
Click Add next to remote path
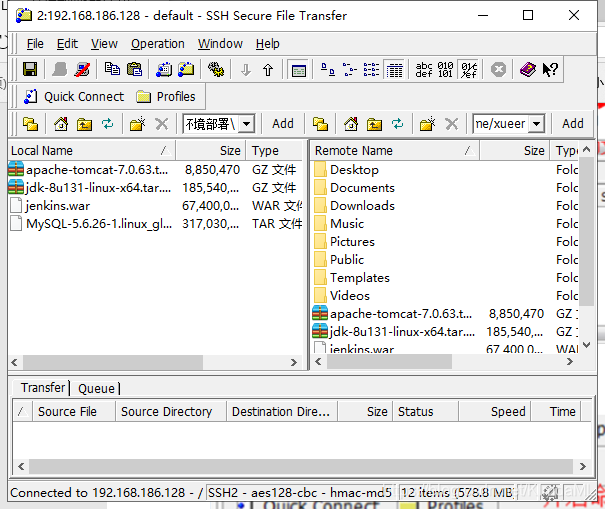[x=573, y=124]
